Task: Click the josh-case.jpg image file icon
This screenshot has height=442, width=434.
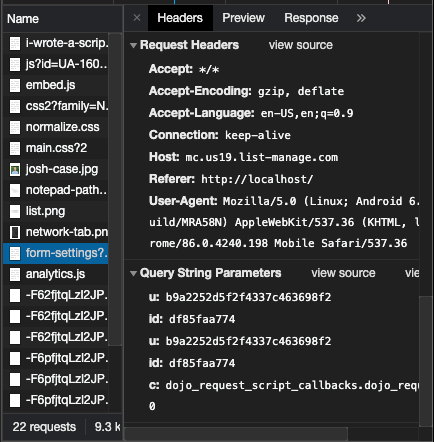Action: tap(15, 170)
